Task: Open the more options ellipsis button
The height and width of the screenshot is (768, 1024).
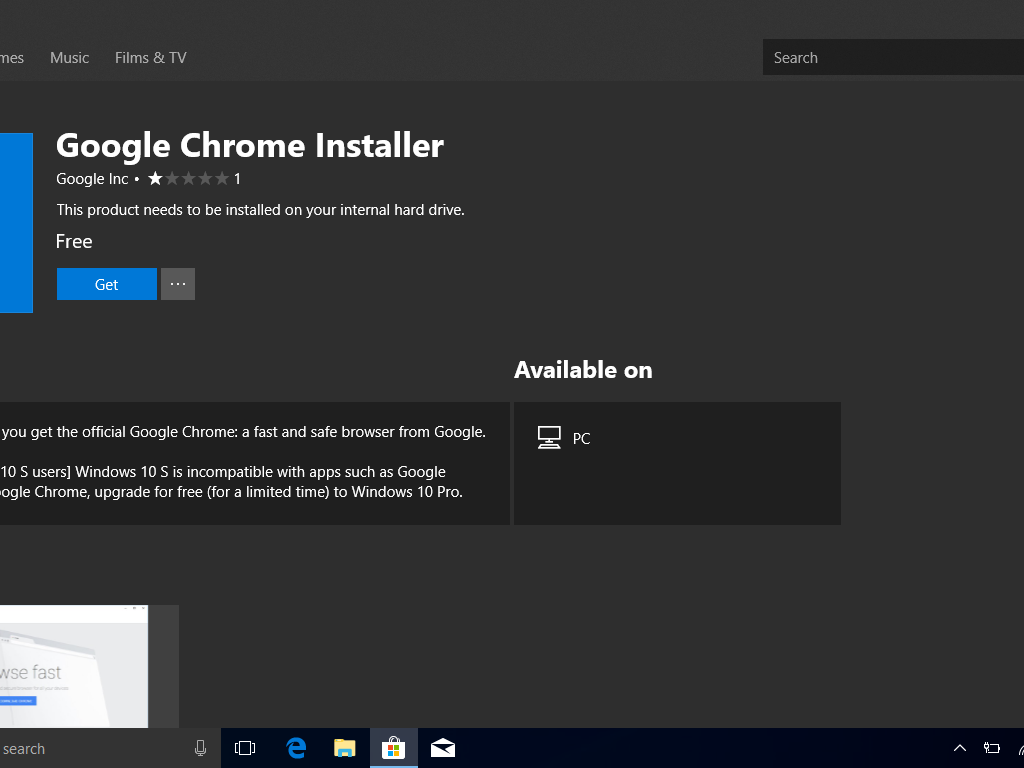Action: point(178,284)
